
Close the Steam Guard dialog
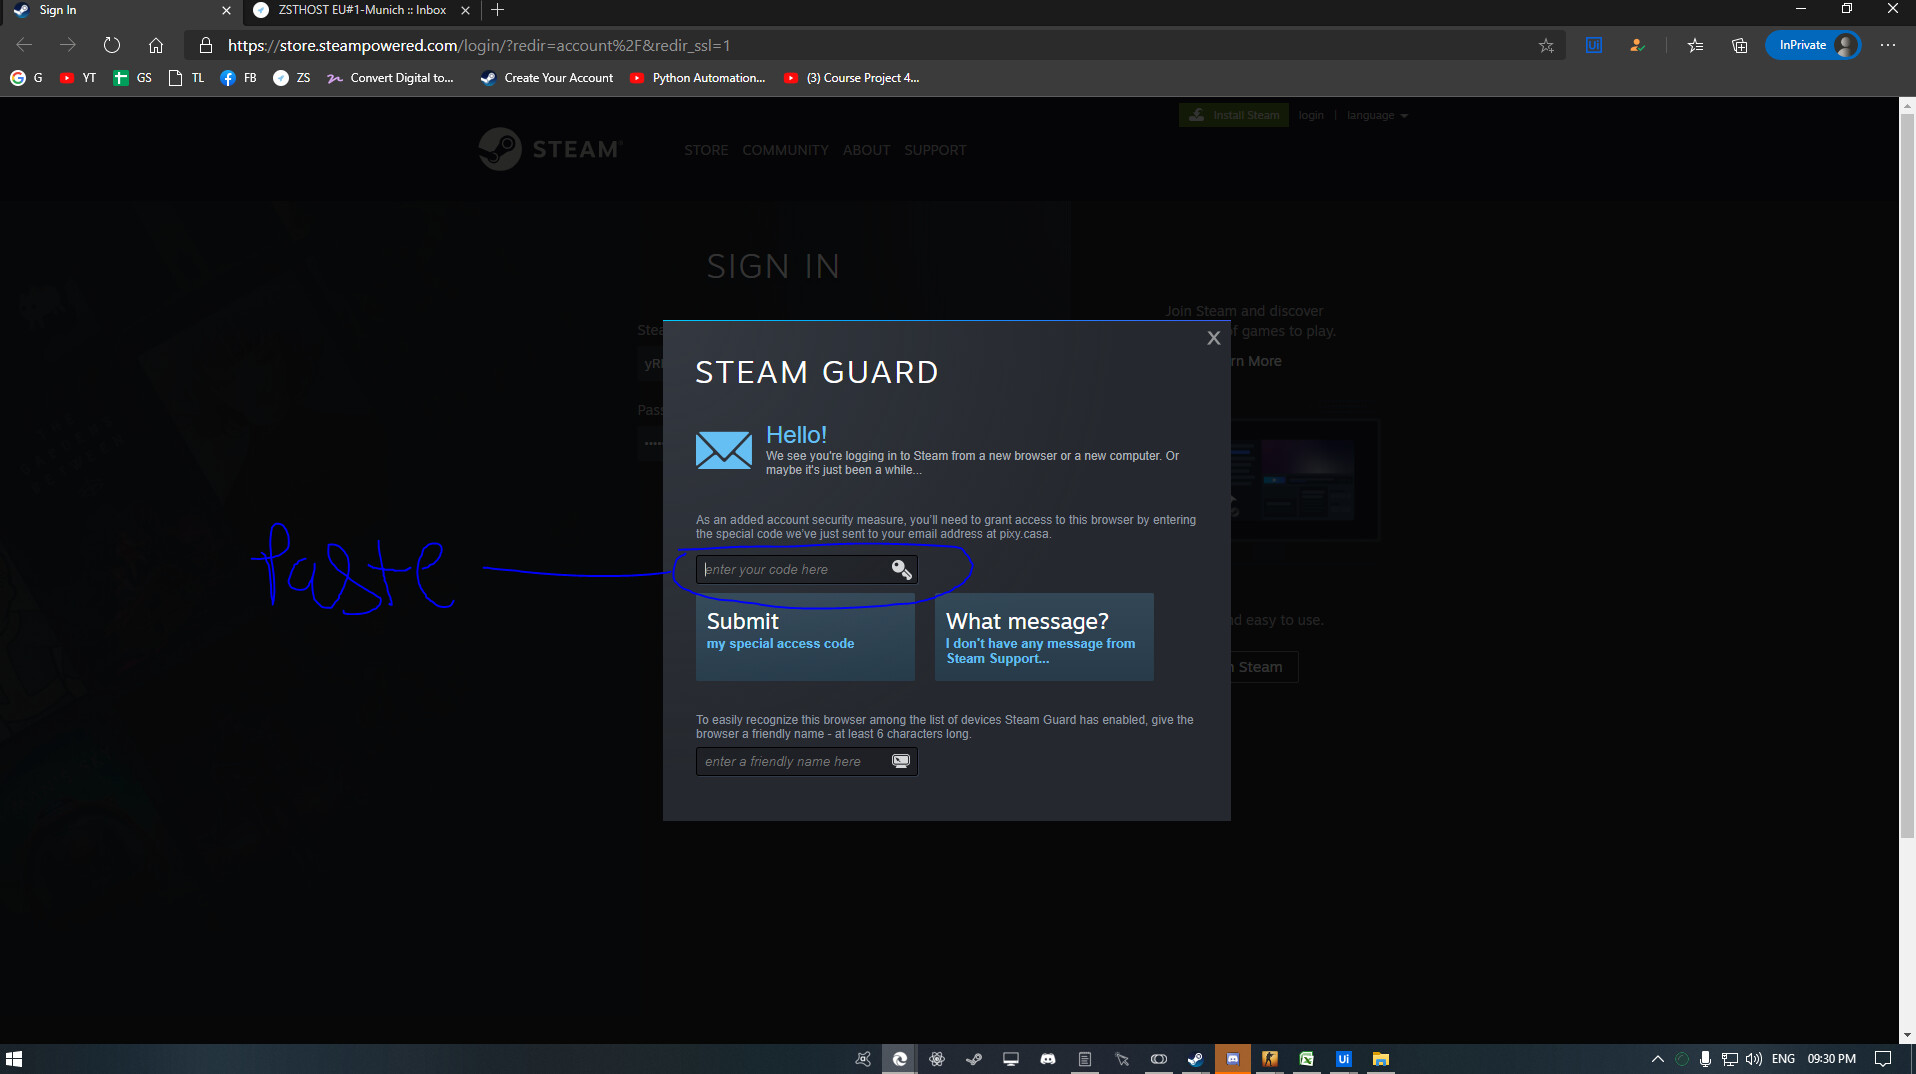[x=1213, y=338]
